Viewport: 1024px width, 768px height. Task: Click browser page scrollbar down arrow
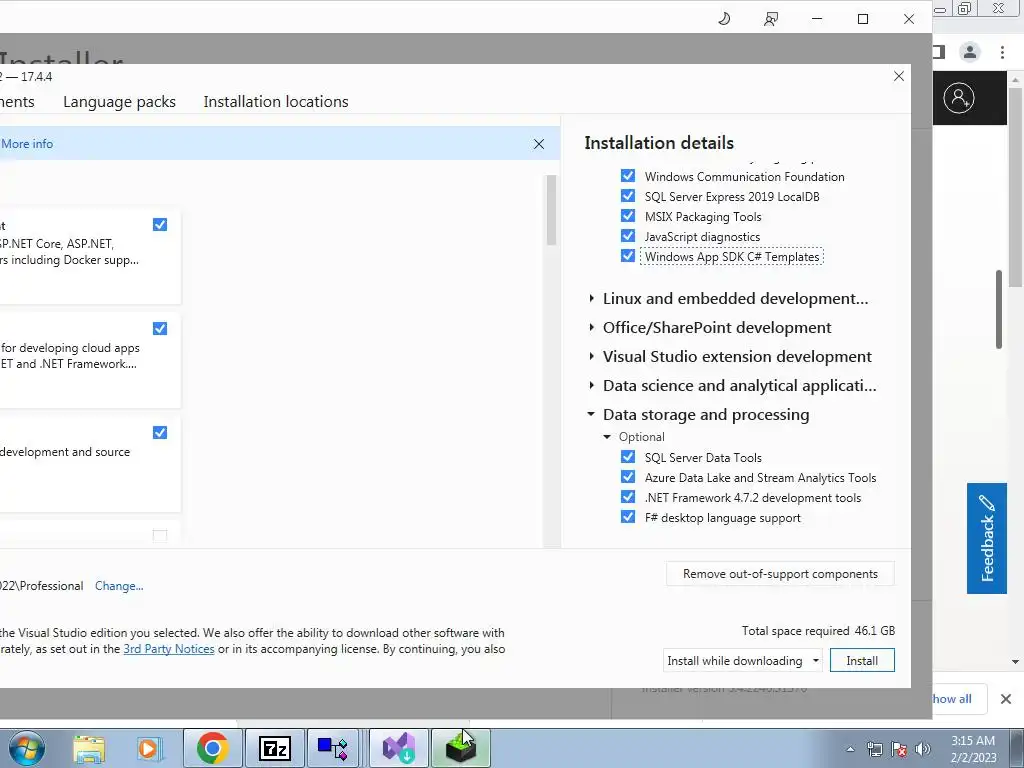point(1016,662)
